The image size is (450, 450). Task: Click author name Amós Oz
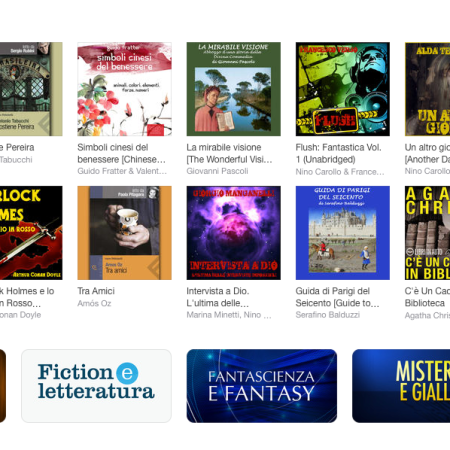[94, 303]
